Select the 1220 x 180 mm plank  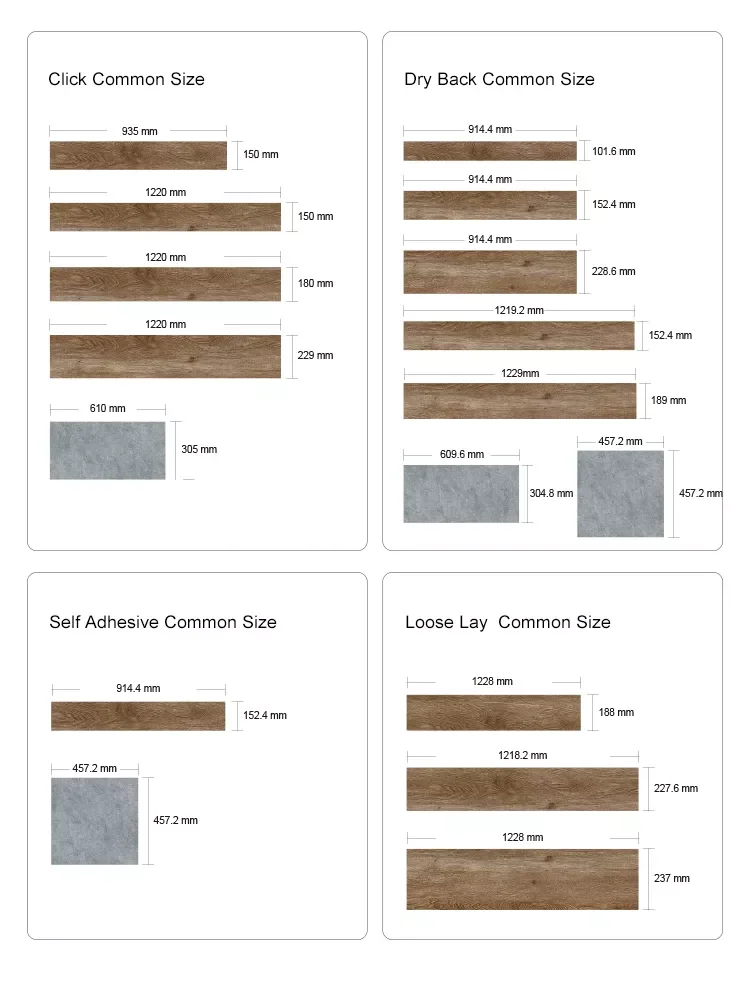click(165, 284)
